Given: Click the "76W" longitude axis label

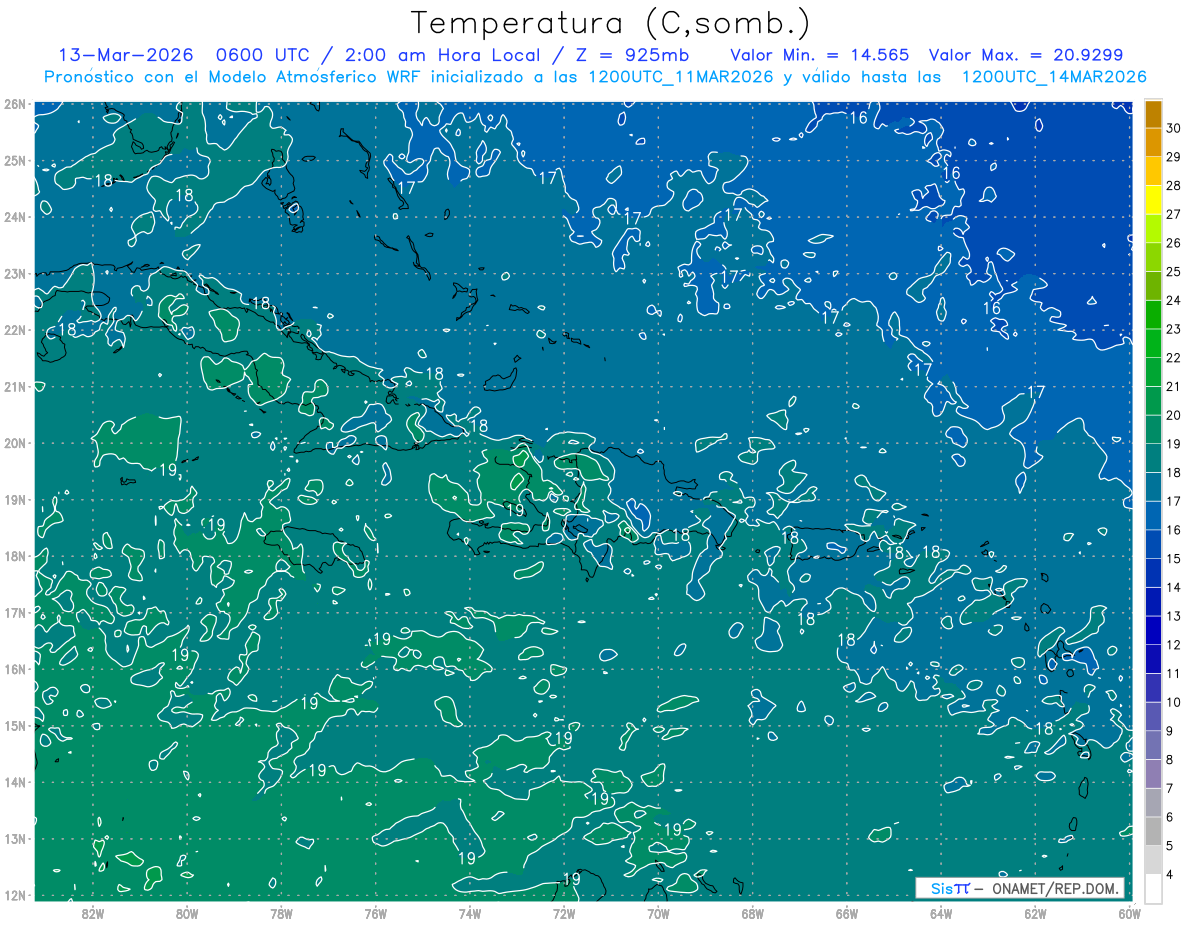Looking at the screenshot, I should tap(375, 912).
